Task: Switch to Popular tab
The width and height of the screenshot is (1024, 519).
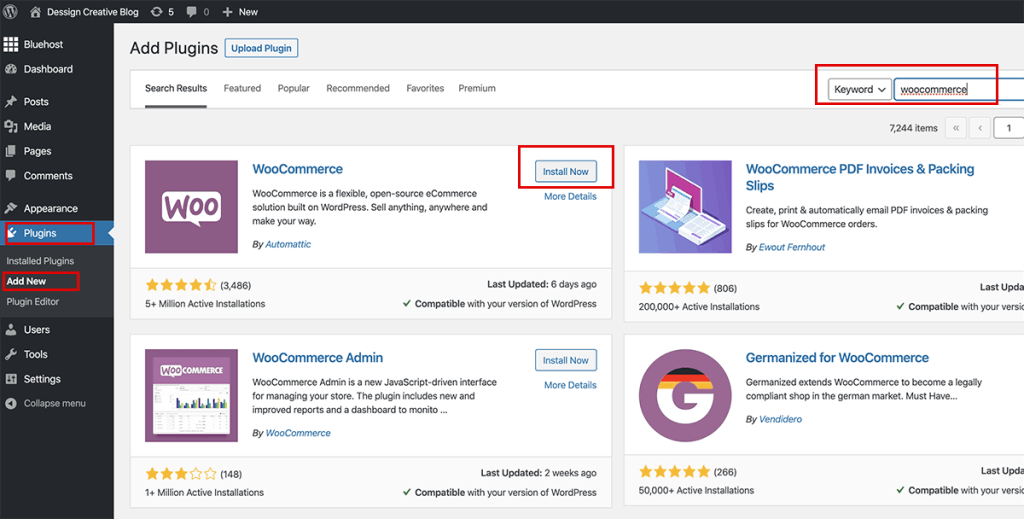Action: coord(293,88)
